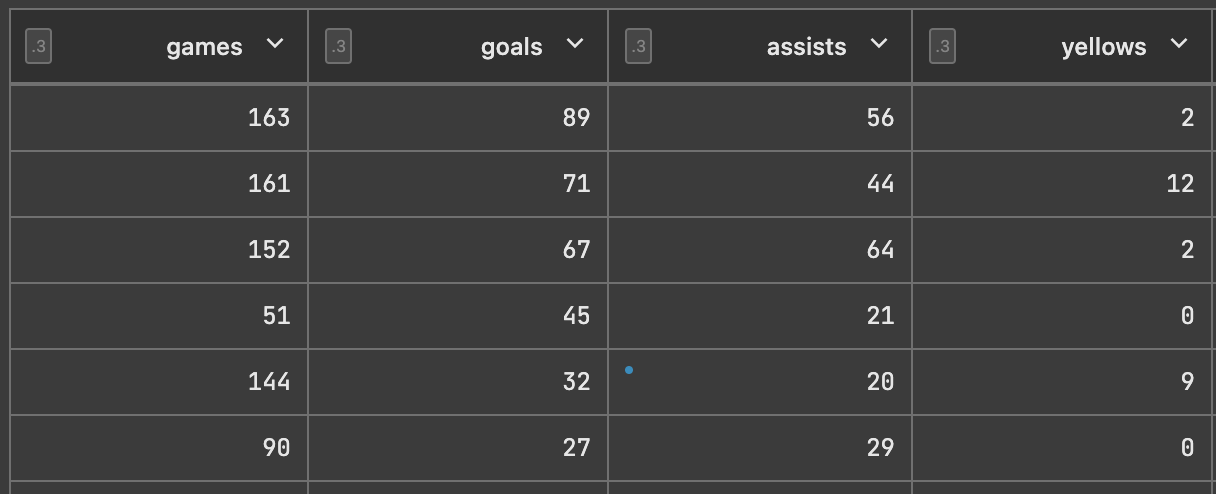Image resolution: width=1216 pixels, height=494 pixels.
Task: Select the yellows cell showing 12
Action: 1063,184
